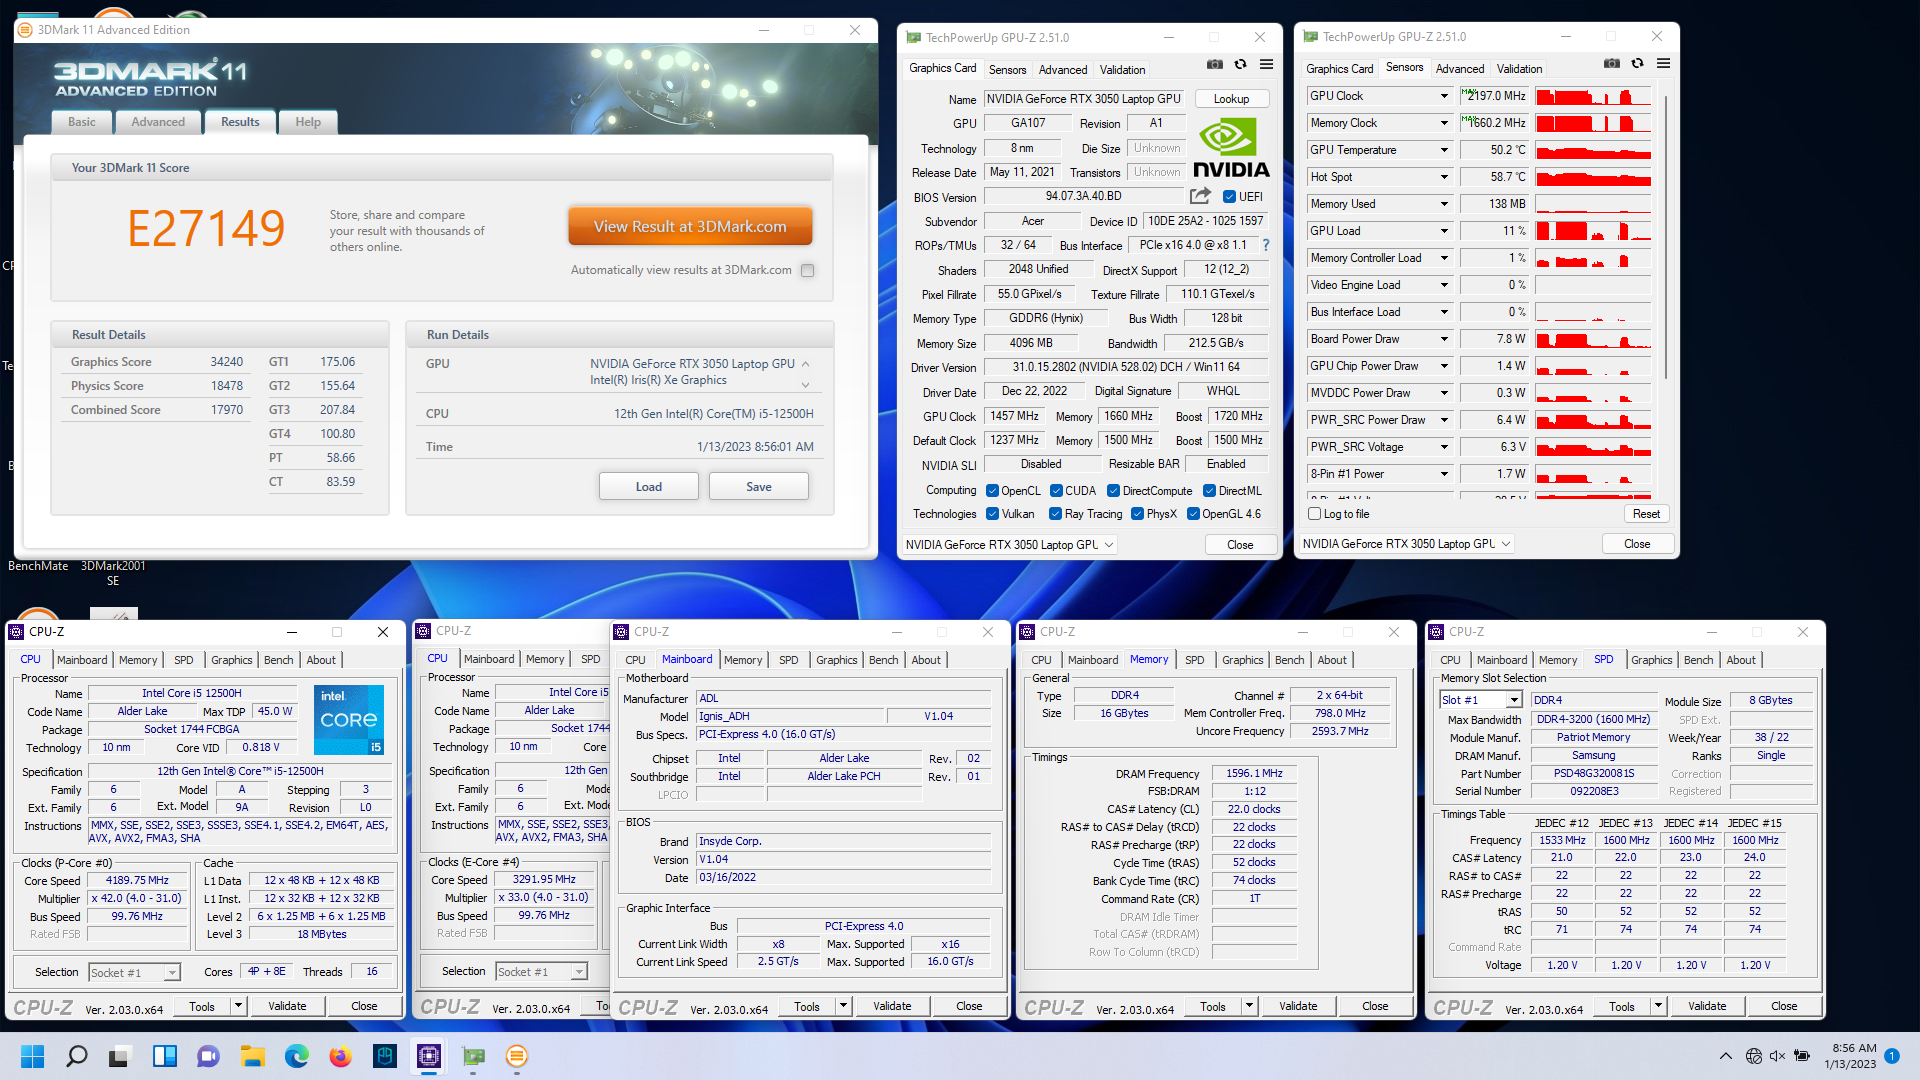The width and height of the screenshot is (1920, 1080).
Task: Open taskbar Search
Action: (76, 1056)
